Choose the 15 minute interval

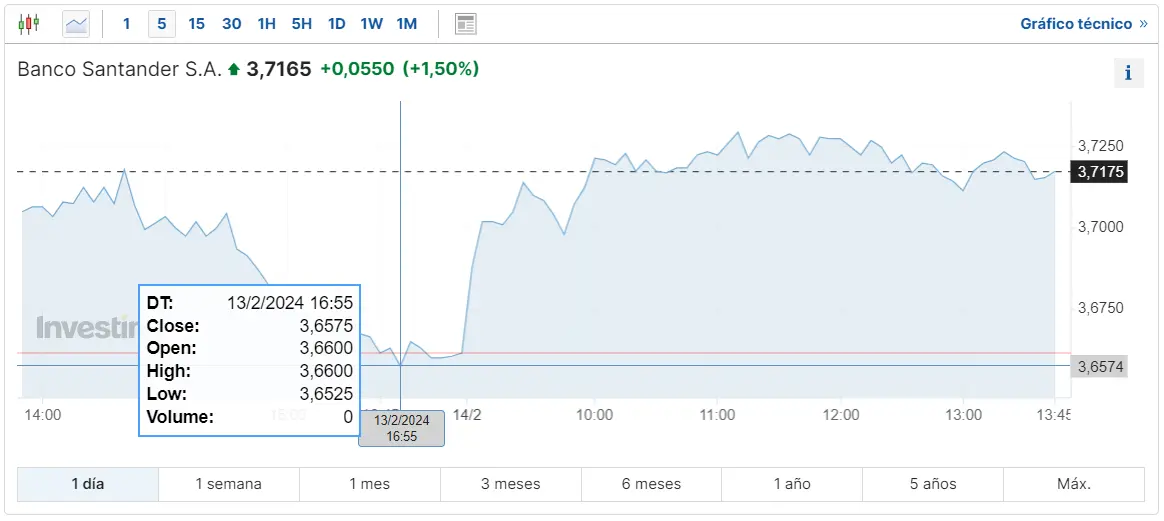click(197, 24)
